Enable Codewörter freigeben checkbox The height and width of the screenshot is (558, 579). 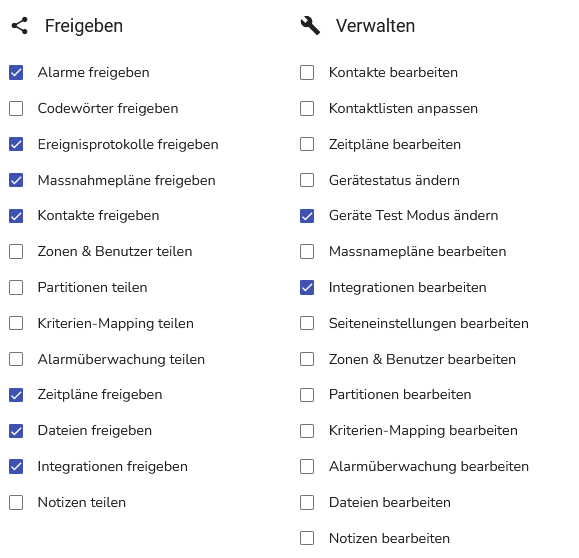16,109
